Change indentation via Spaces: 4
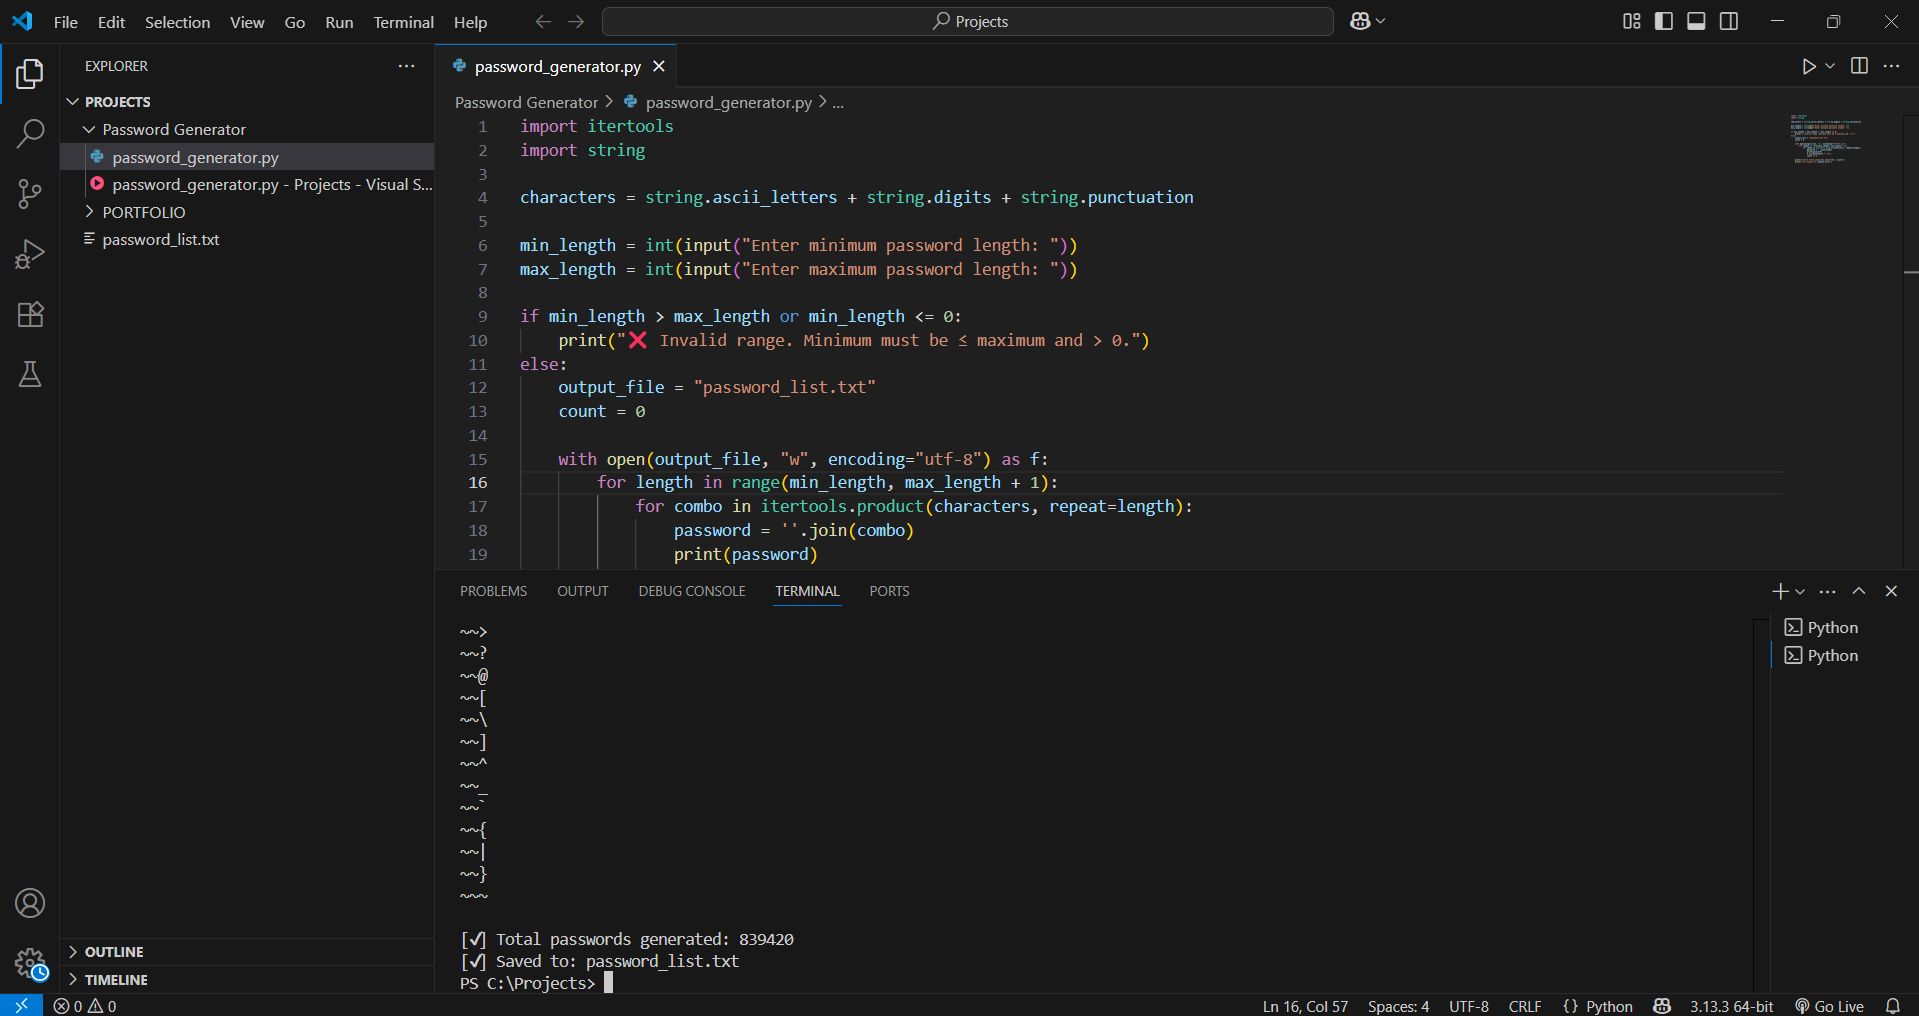Viewport: 1919px width, 1016px height. click(x=1398, y=1006)
